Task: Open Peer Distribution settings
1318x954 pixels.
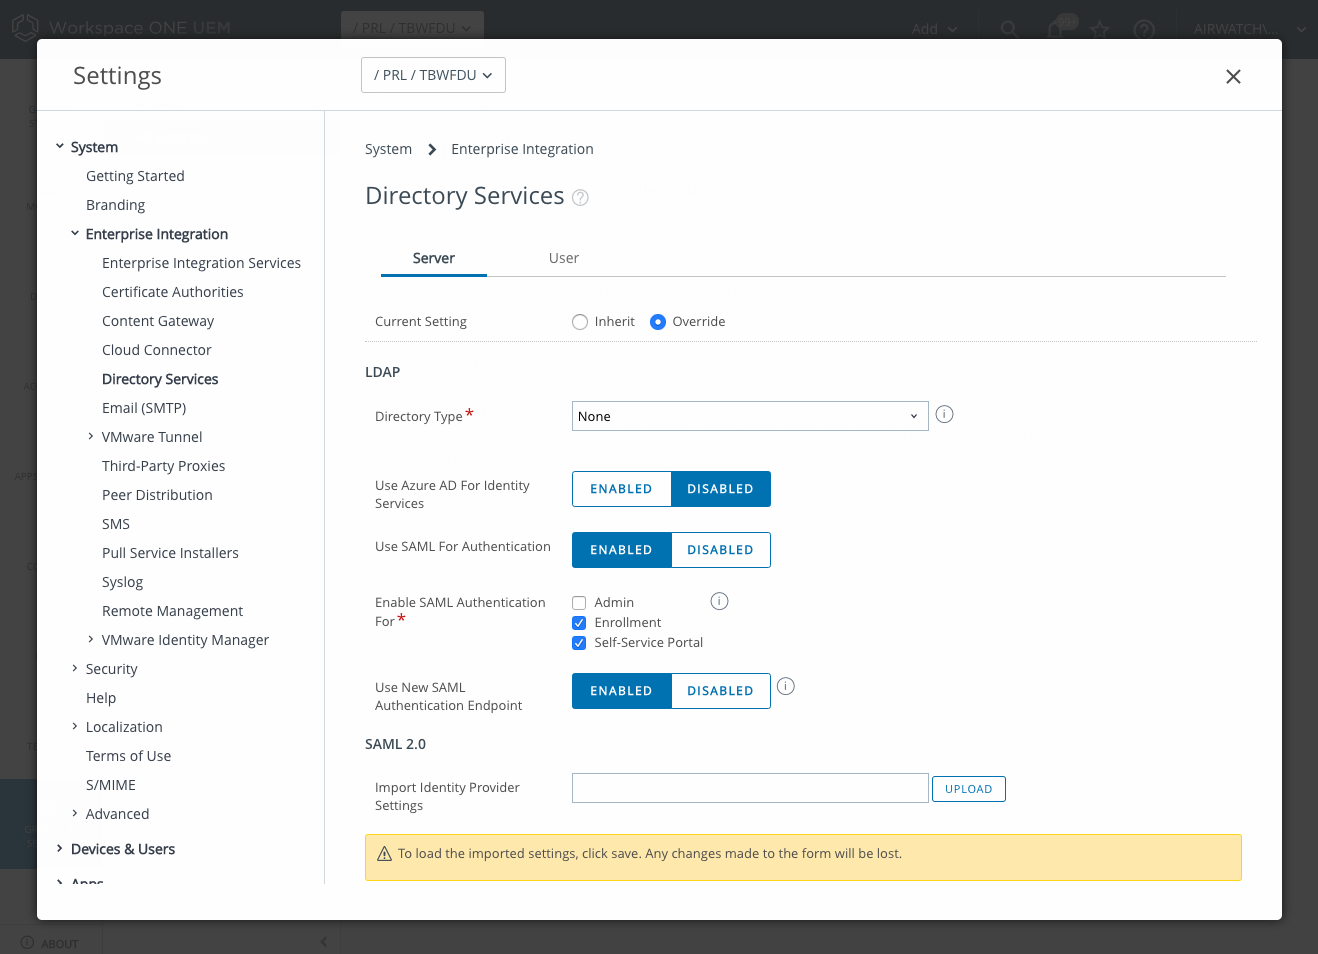Action: click(157, 495)
